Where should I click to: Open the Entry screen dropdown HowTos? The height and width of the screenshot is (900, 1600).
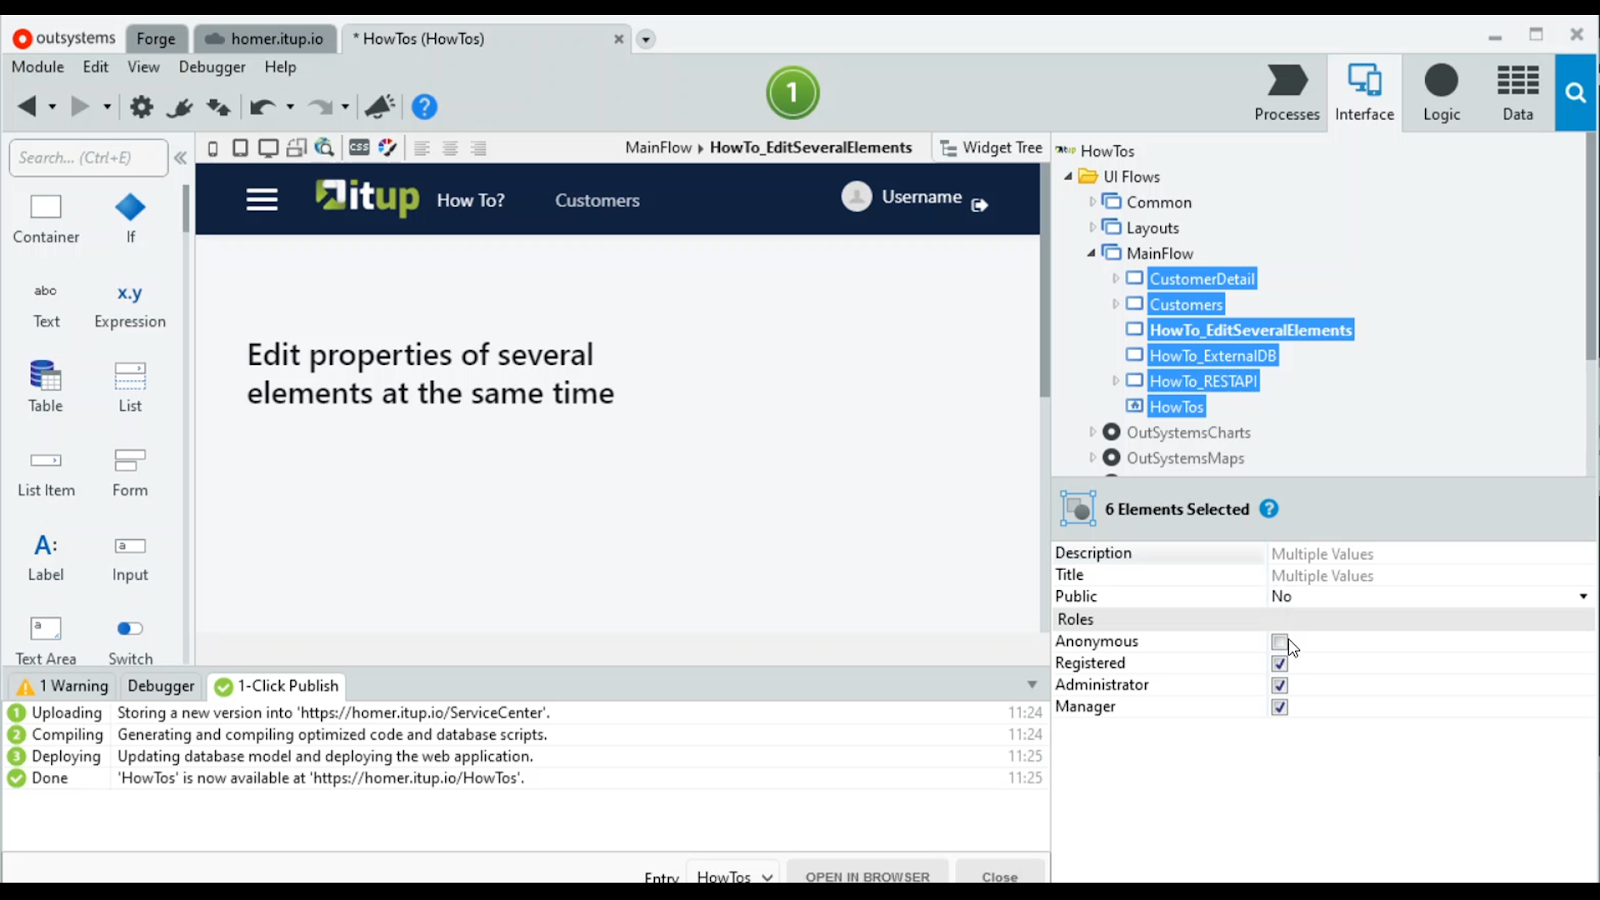coord(735,876)
